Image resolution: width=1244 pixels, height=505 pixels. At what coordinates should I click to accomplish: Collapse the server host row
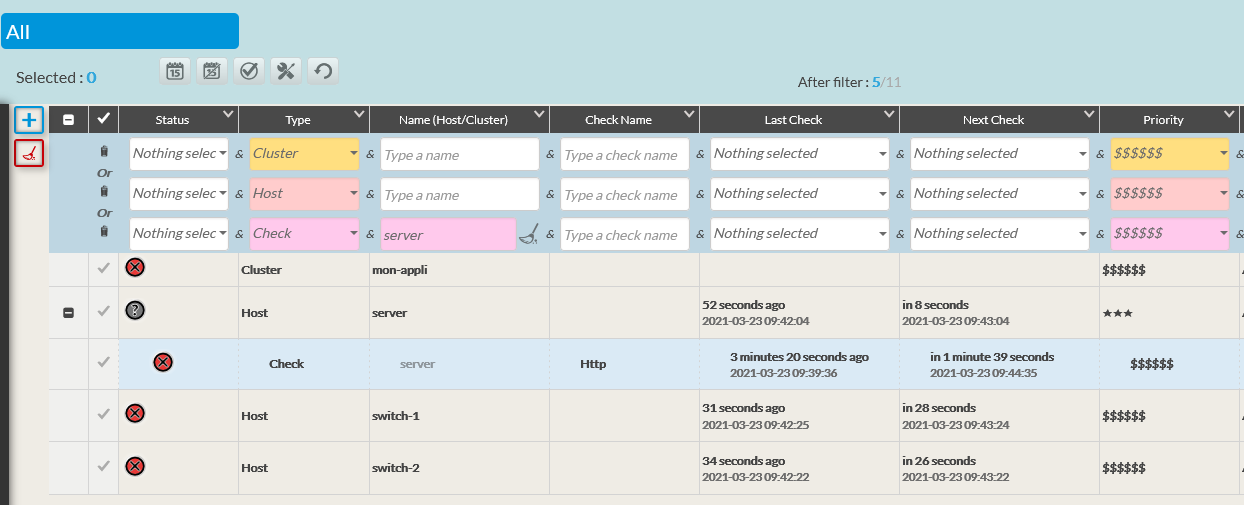point(68,313)
